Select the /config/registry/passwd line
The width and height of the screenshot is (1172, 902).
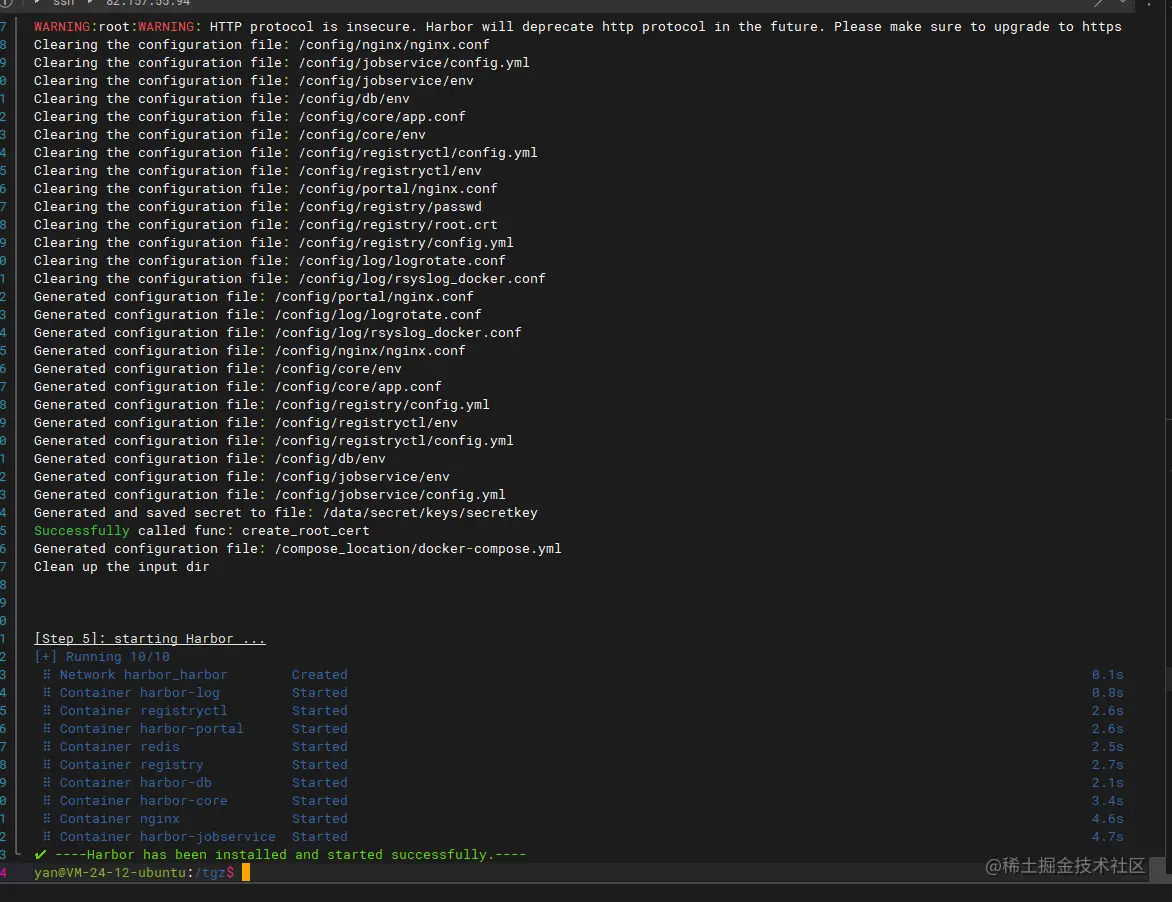click(x=257, y=206)
